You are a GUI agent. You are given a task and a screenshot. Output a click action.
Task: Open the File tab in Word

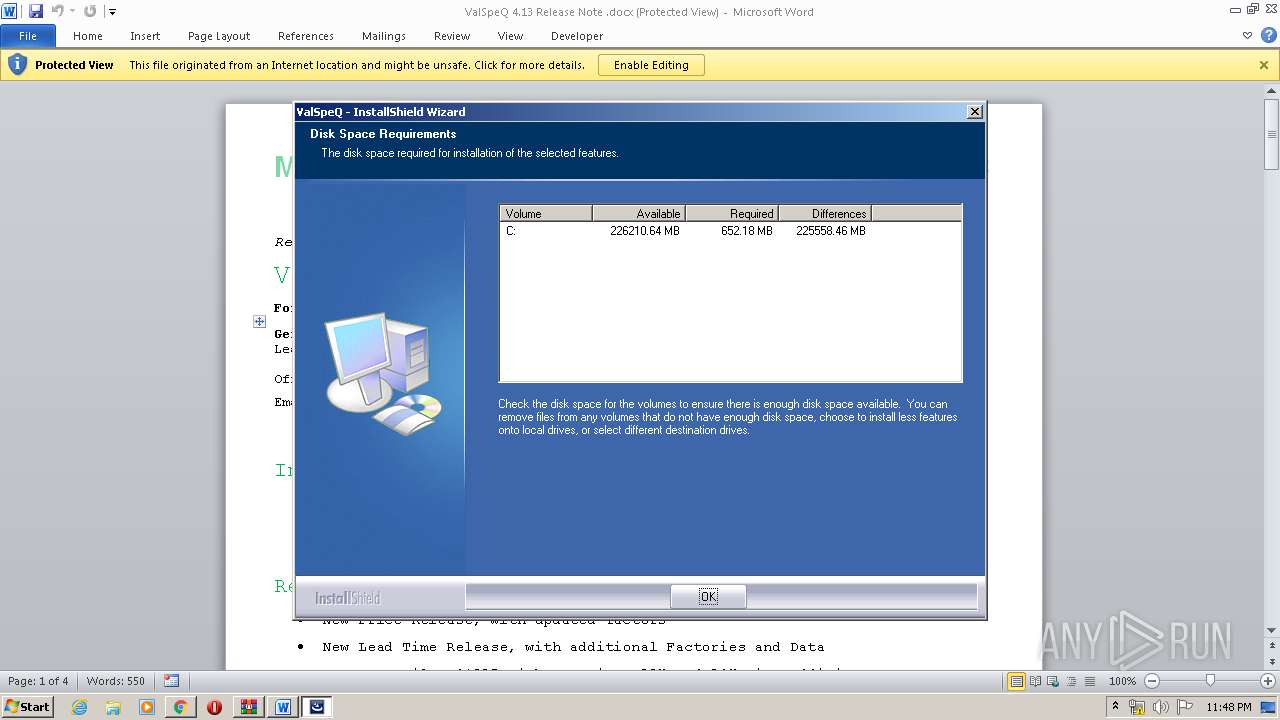click(x=28, y=36)
